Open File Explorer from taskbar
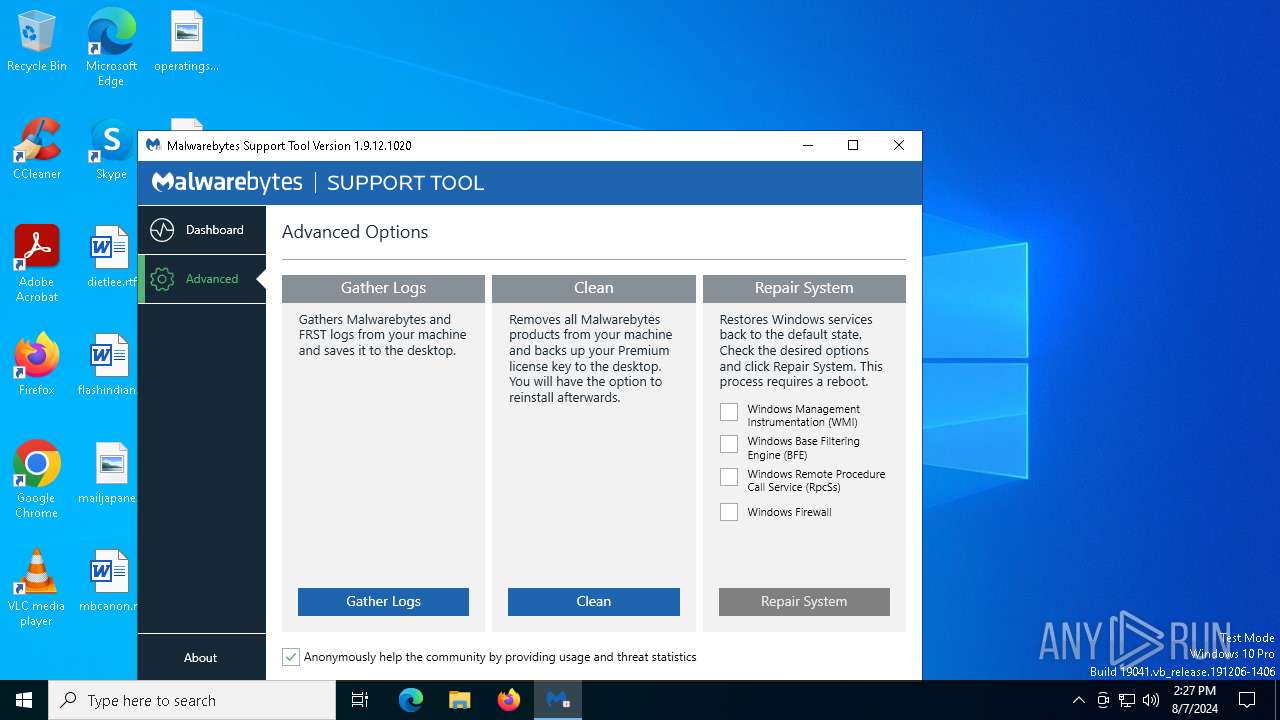Image resolution: width=1280 pixels, height=720 pixels. 459,700
